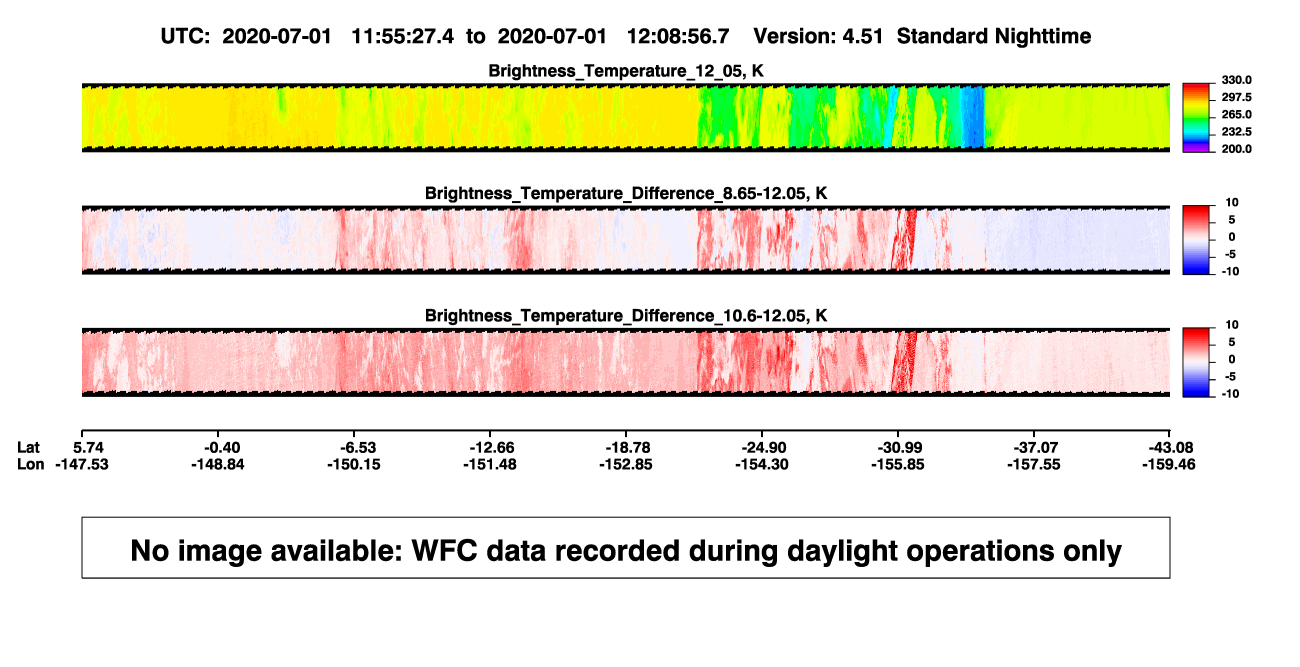Click the 'No image available: WFC data' message box
The image size is (1300, 667).
(x=626, y=547)
